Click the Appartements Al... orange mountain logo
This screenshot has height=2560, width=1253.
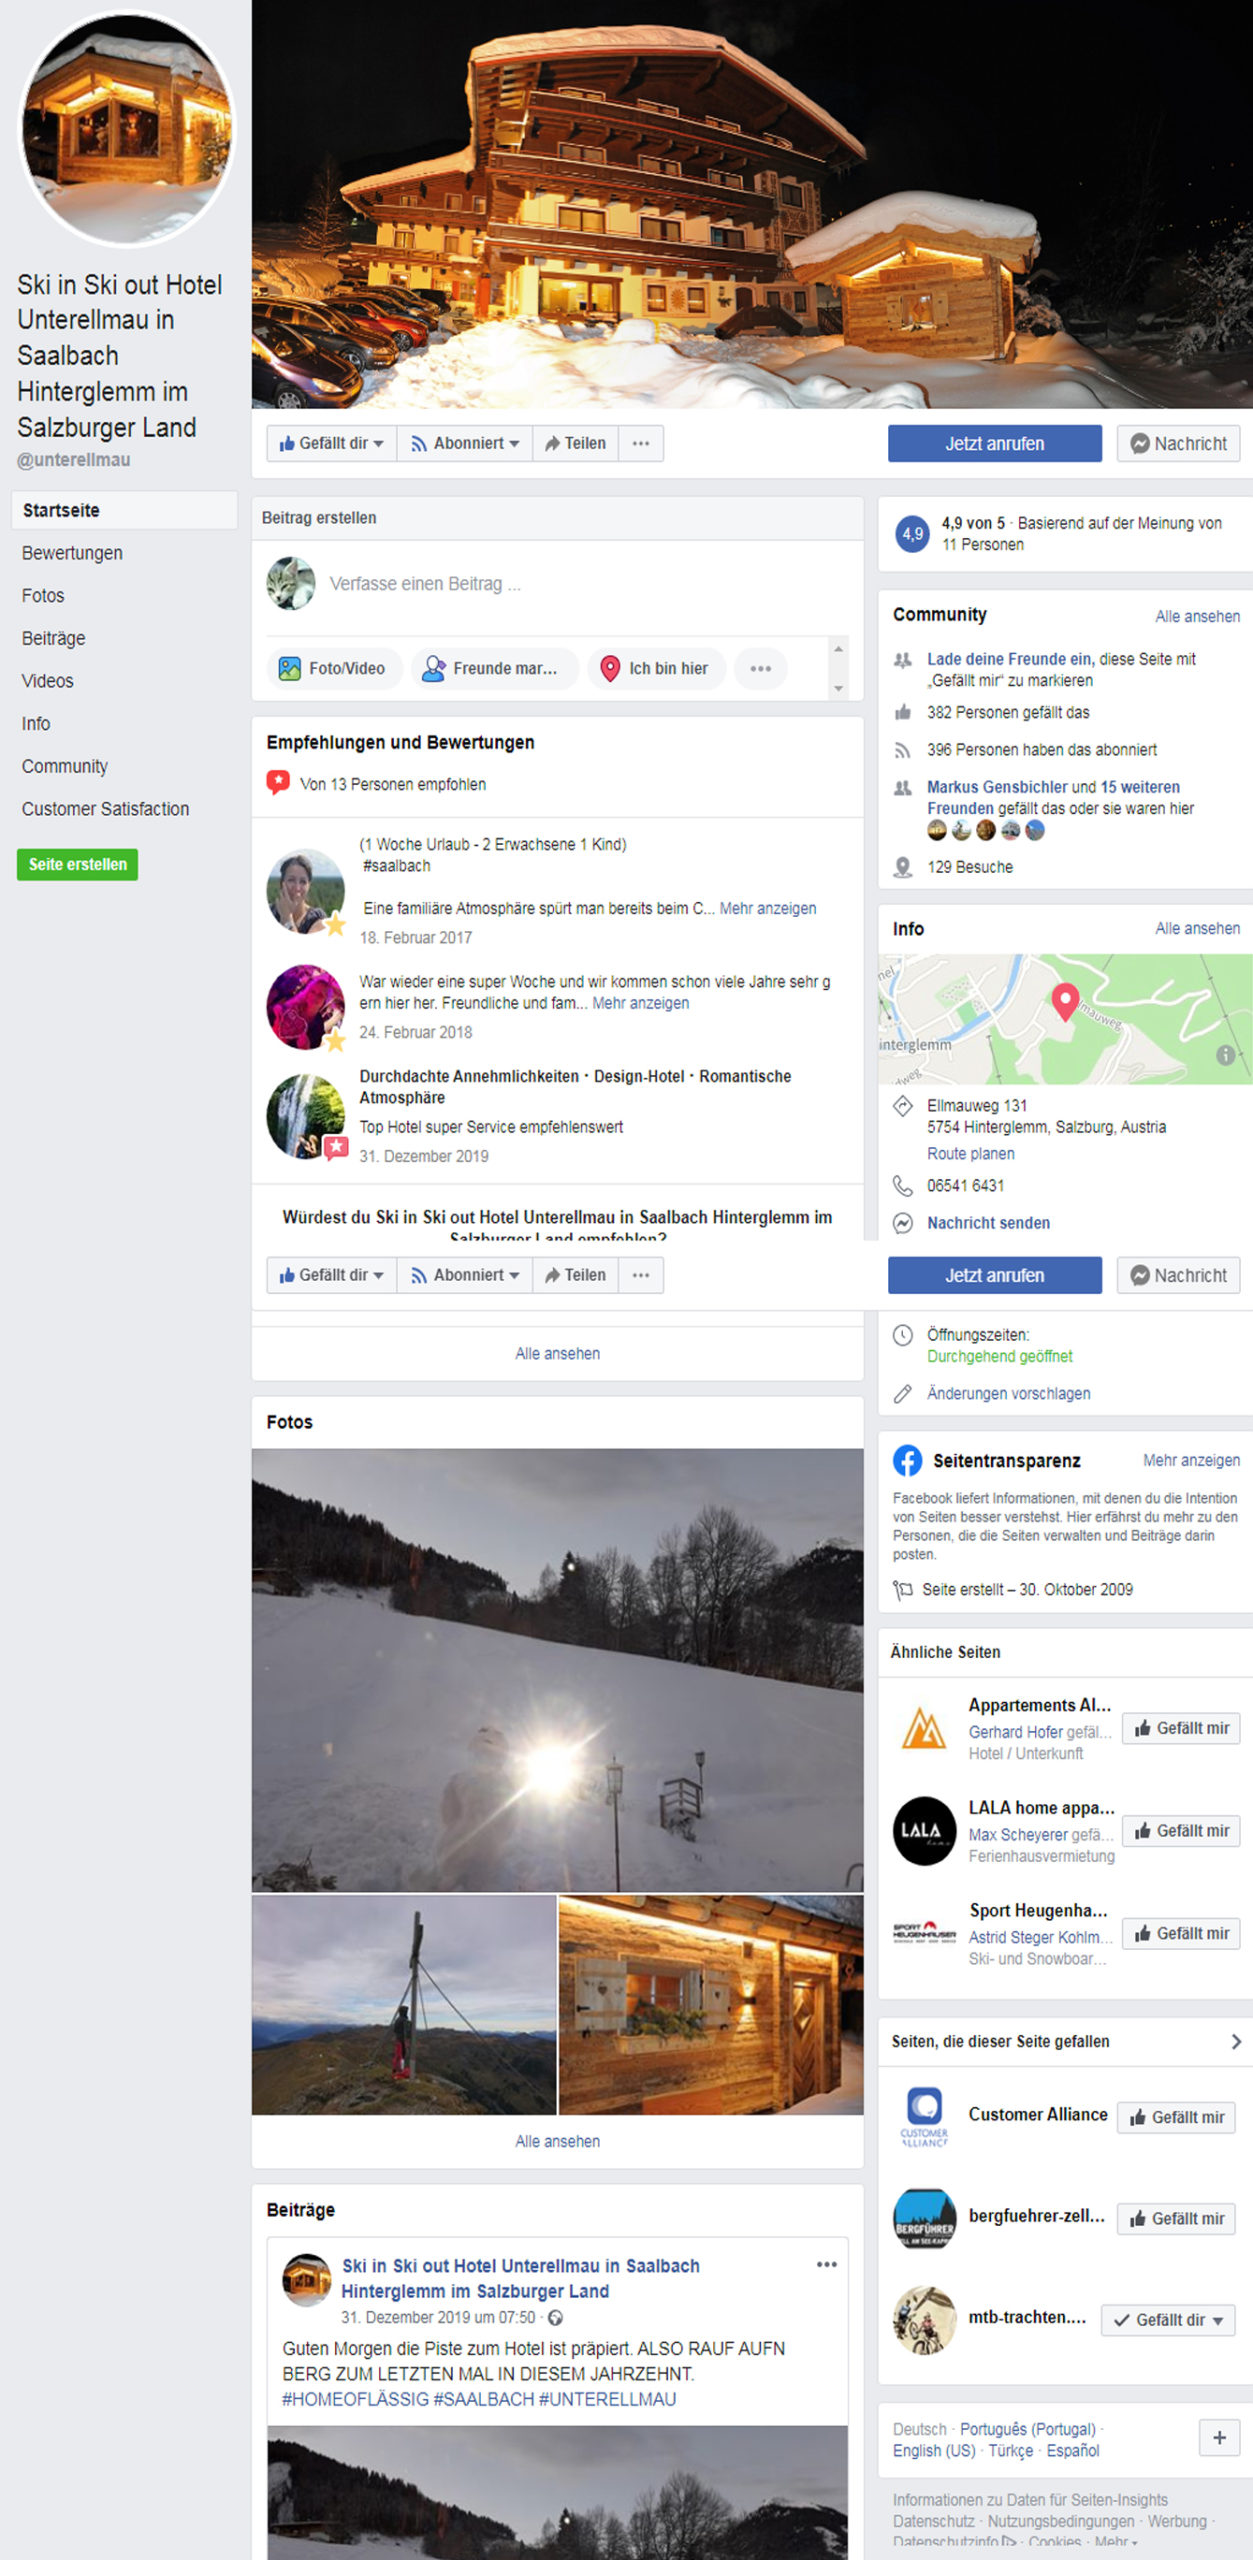pos(923,1727)
